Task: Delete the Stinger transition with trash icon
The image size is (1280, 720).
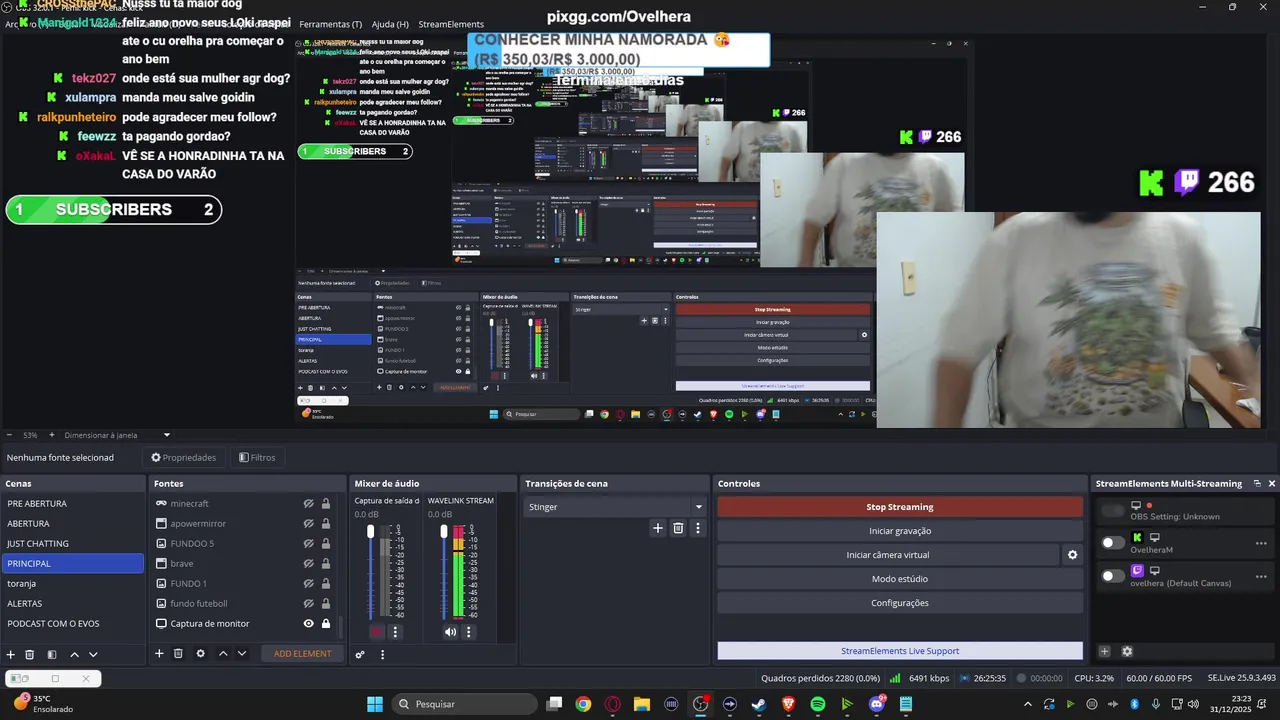Action: [678, 528]
